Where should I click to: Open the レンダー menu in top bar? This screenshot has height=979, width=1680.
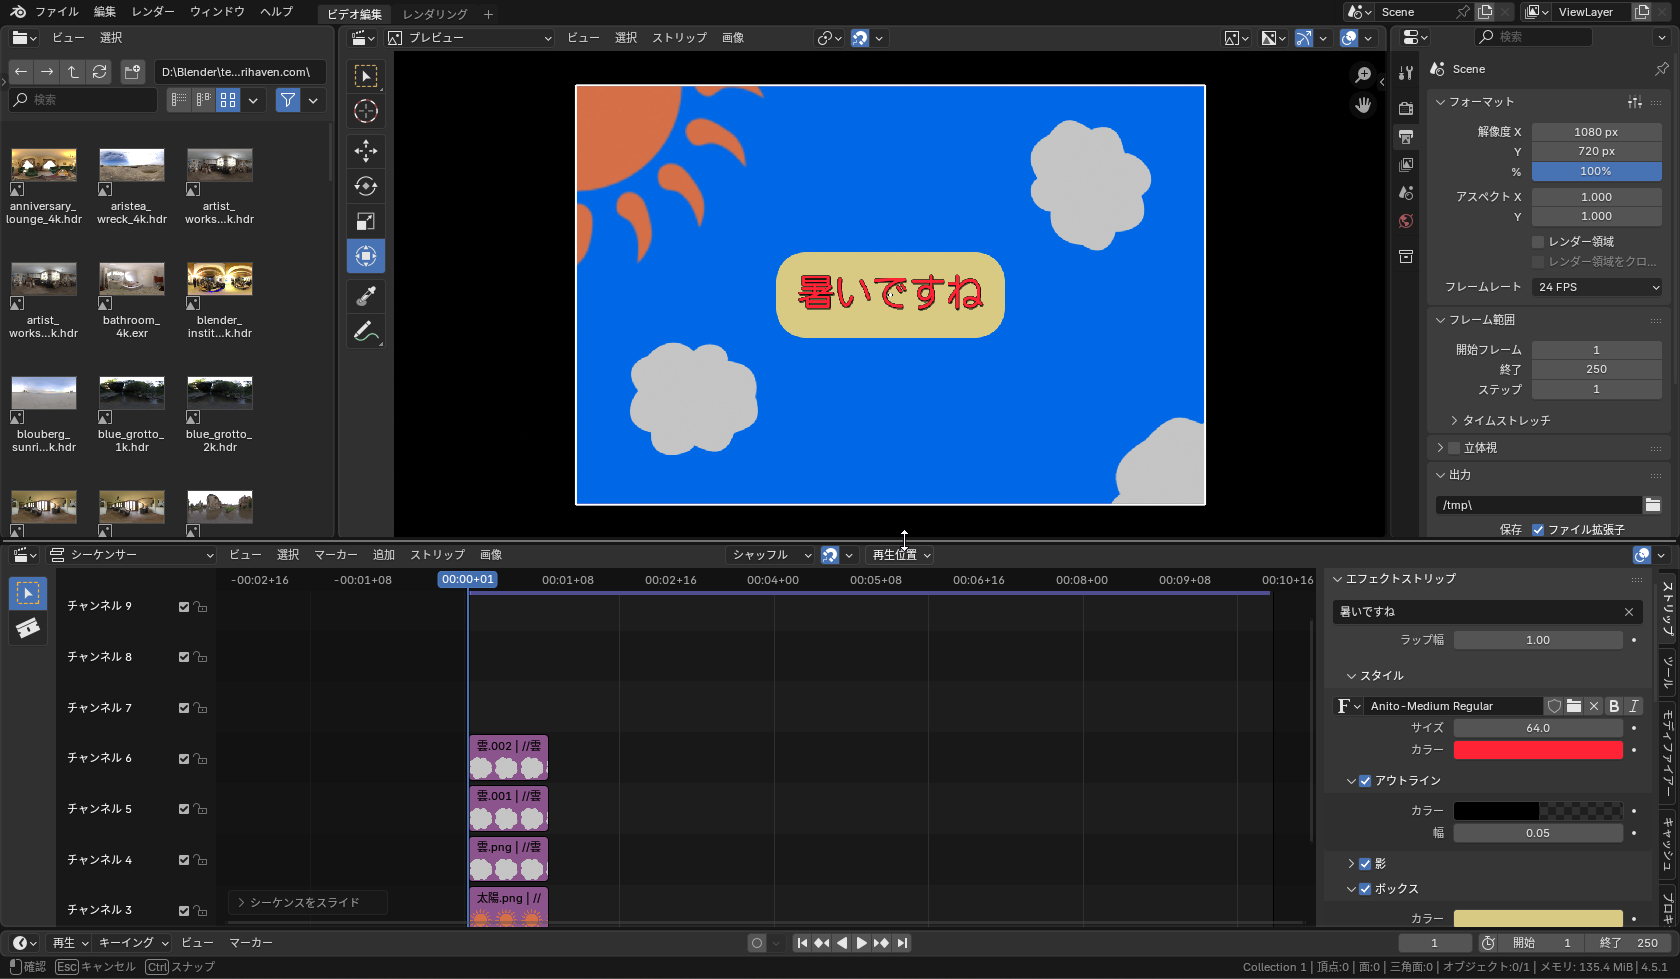[153, 12]
